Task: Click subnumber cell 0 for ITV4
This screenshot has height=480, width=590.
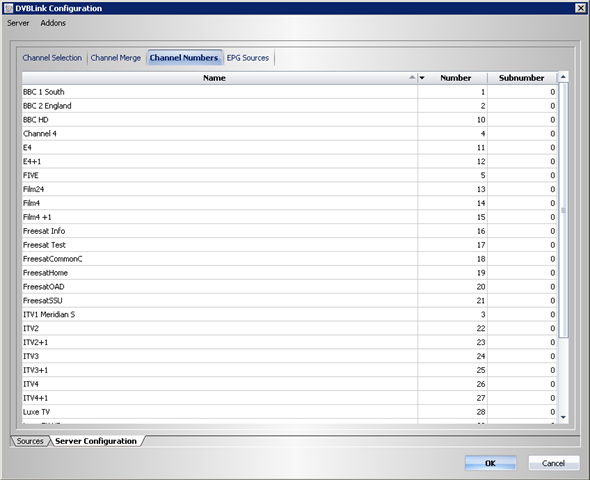Action: click(522, 384)
